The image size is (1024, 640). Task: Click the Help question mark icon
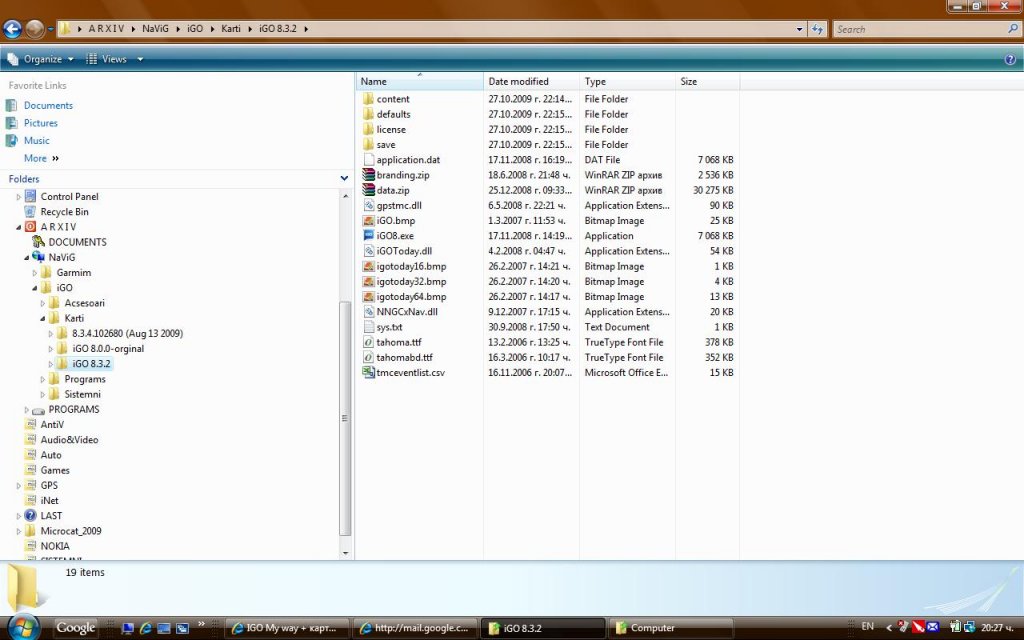(1010, 59)
